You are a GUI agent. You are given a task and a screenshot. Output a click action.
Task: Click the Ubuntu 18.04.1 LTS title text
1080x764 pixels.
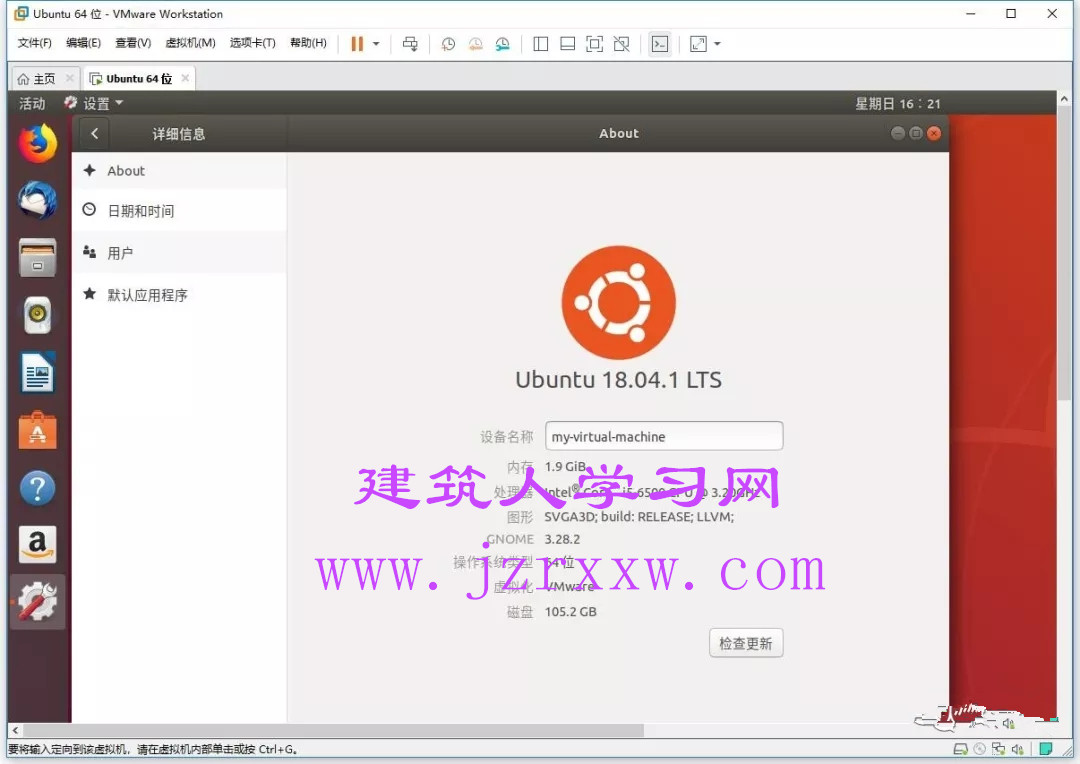click(x=619, y=380)
